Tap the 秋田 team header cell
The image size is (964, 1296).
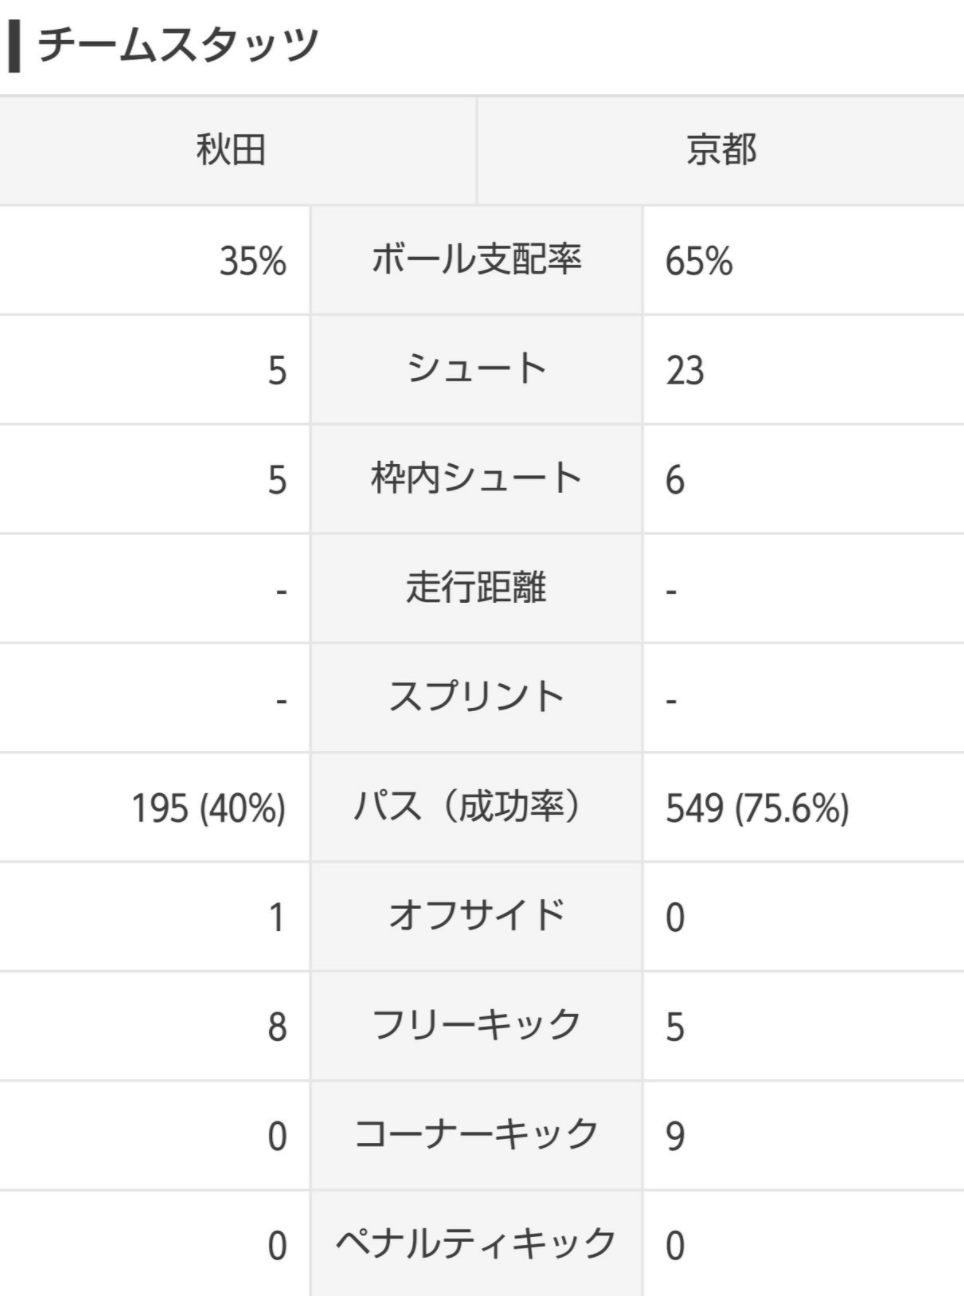coord(238,151)
